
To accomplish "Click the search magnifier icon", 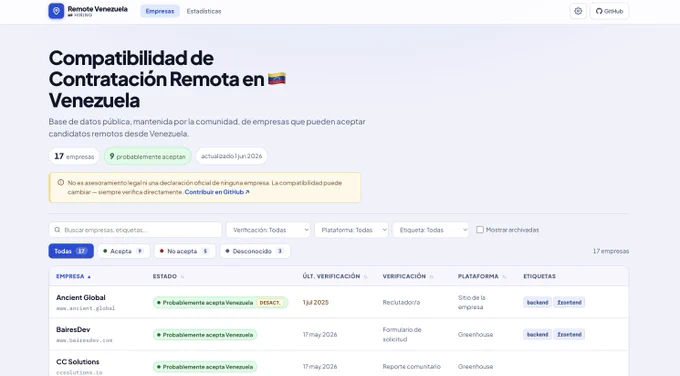I will 57,230.
